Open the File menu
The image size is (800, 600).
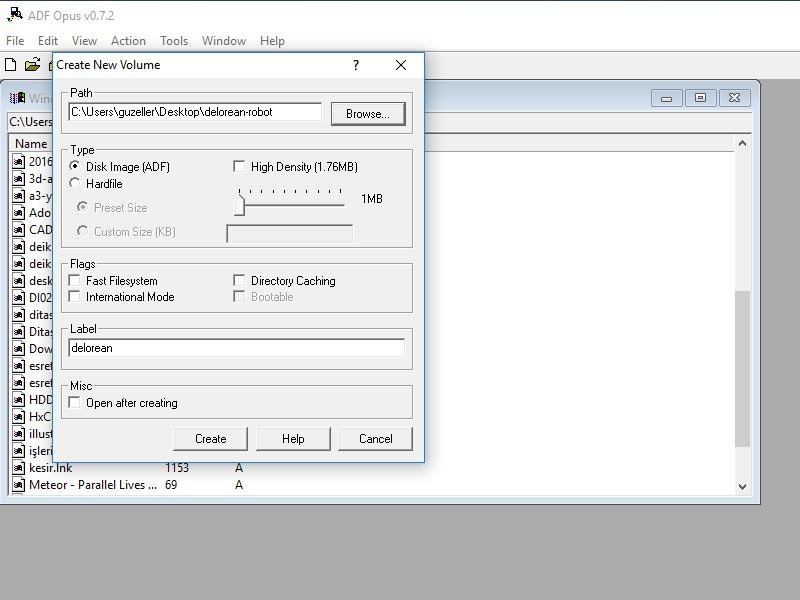click(15, 41)
